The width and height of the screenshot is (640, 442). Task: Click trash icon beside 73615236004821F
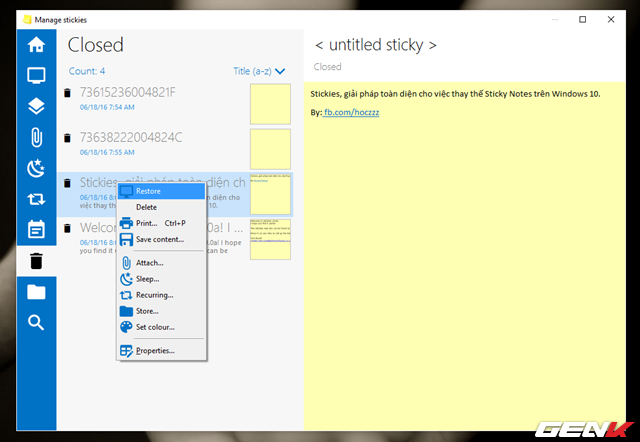pos(67,93)
